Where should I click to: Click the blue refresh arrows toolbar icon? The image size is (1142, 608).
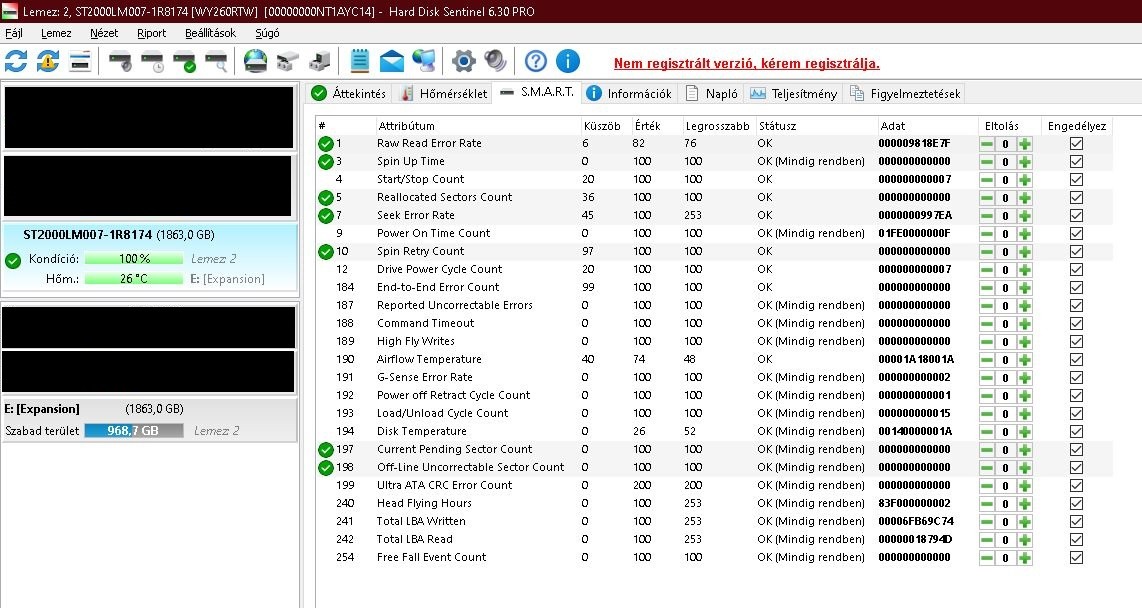pyautogui.click(x=16, y=61)
